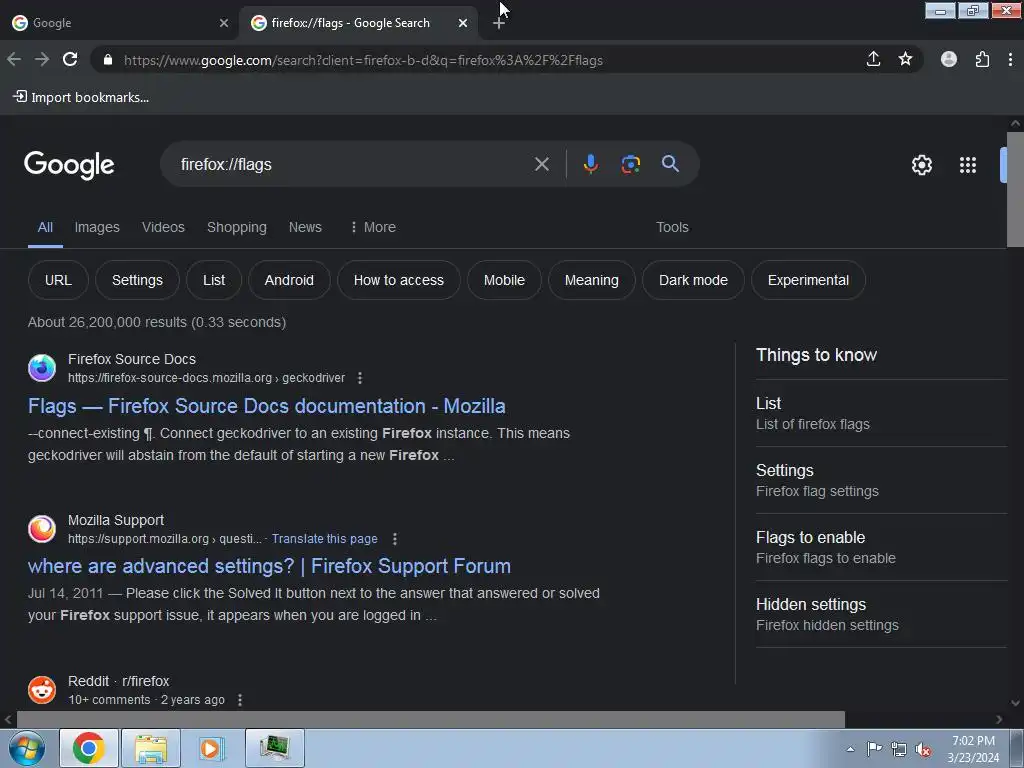1024x768 pixels.
Task: Expand Flags to enable section
Action: point(881,547)
